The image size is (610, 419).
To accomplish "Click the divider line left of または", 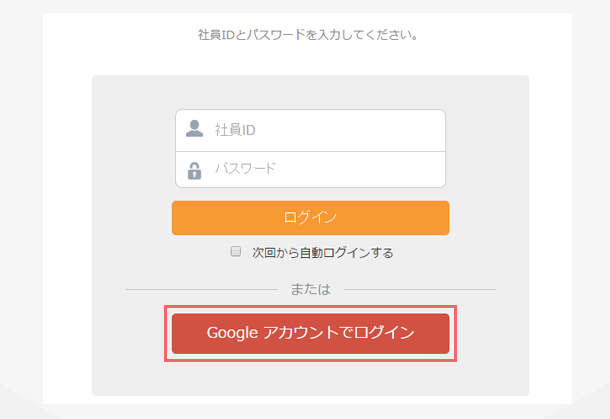I will pos(201,289).
